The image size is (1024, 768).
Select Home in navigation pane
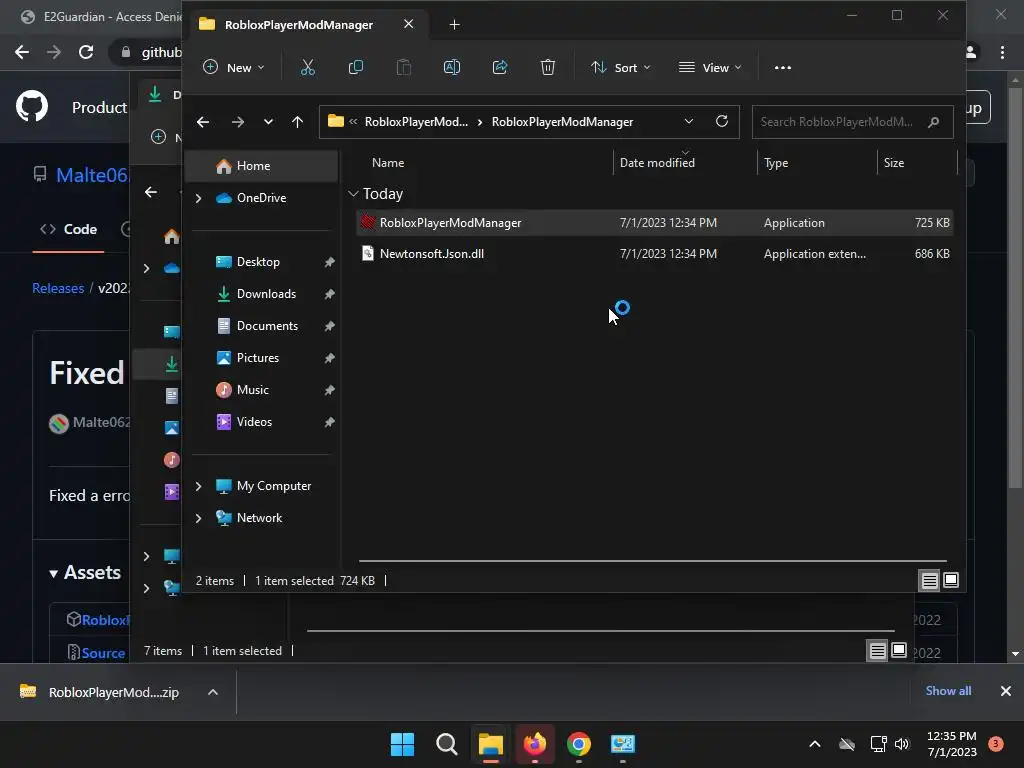pyautogui.click(x=262, y=166)
